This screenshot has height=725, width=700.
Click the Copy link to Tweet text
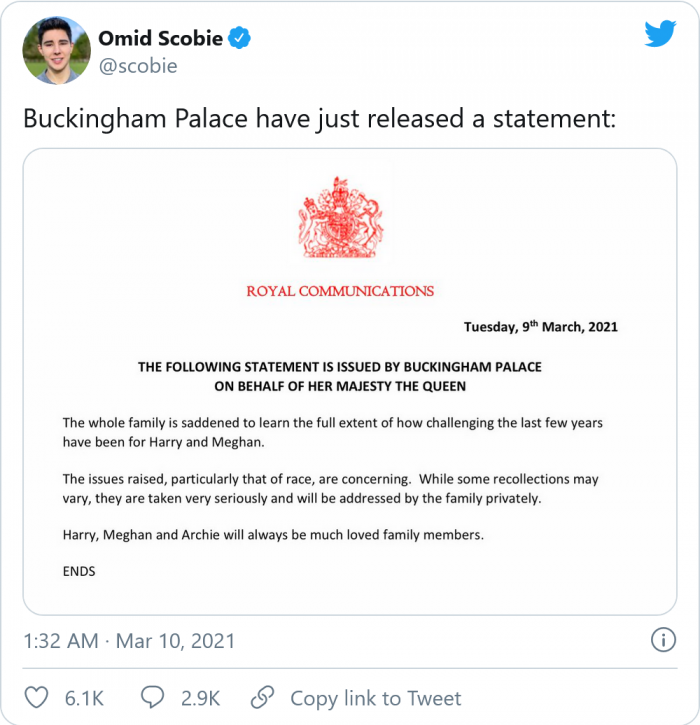(376, 698)
